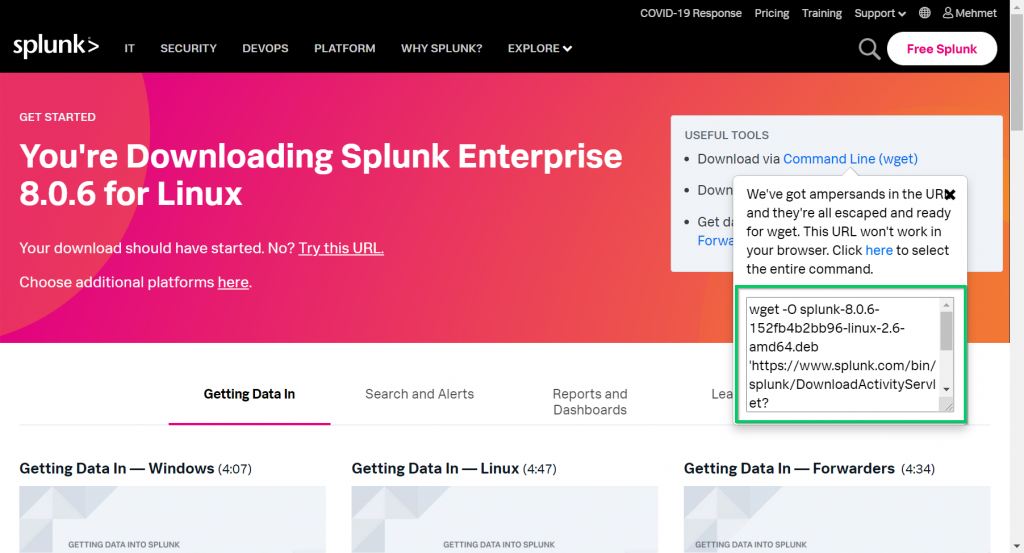Click the page heading mentioning 8.0.6 for Linux
Screen dimensions: 1024x553
[321, 174]
